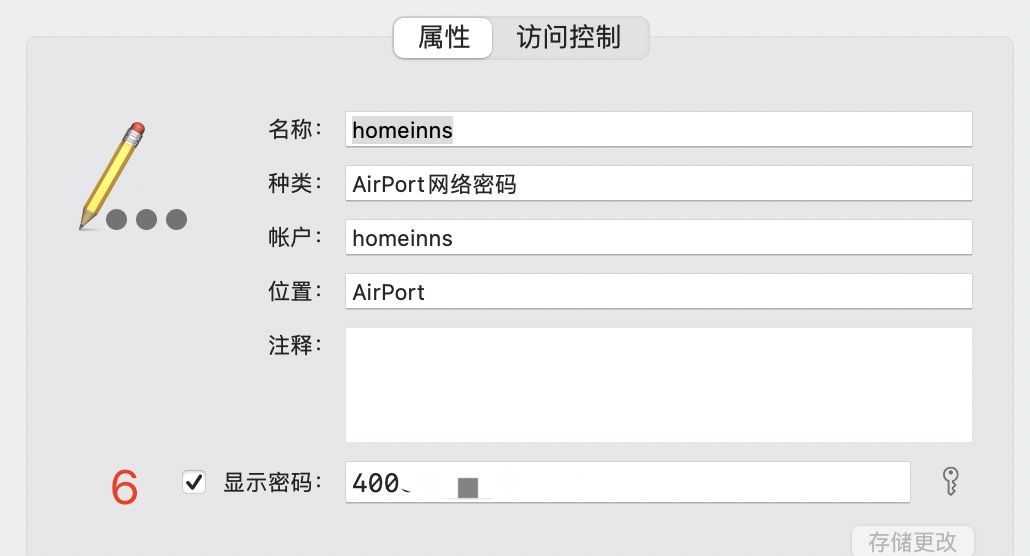Click the 注释 label
The image size is (1030, 556).
295,345
